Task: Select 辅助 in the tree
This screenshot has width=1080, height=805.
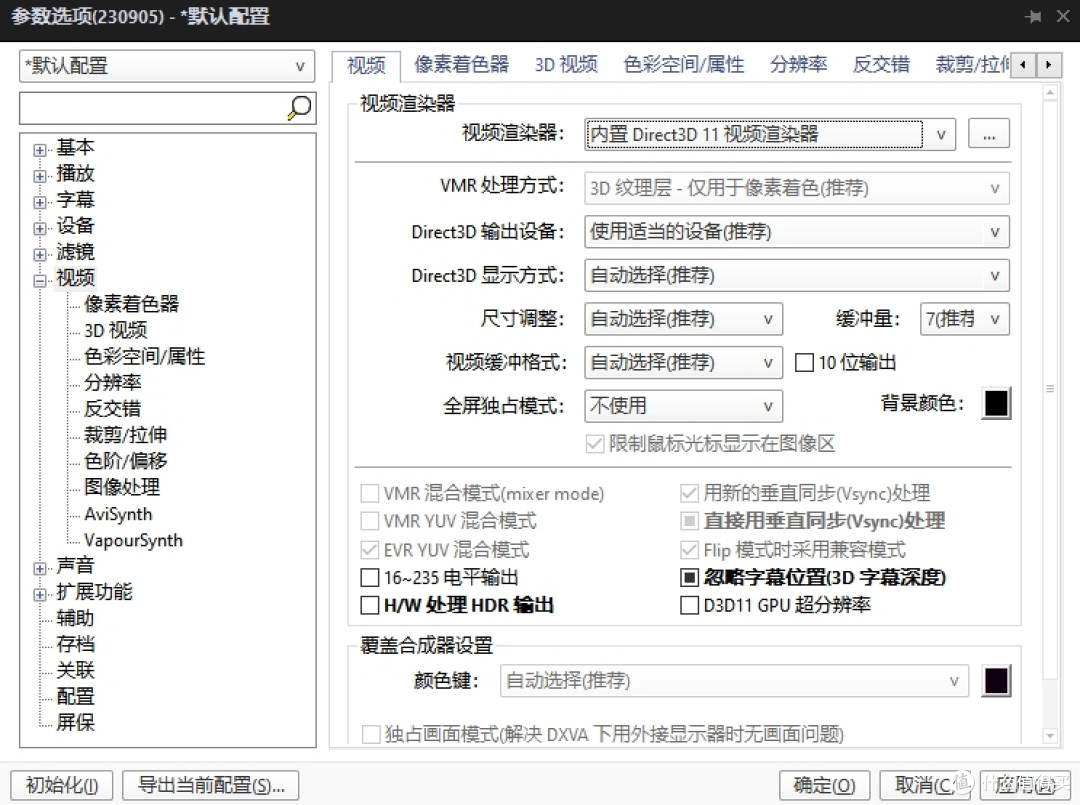Action: tap(75, 618)
